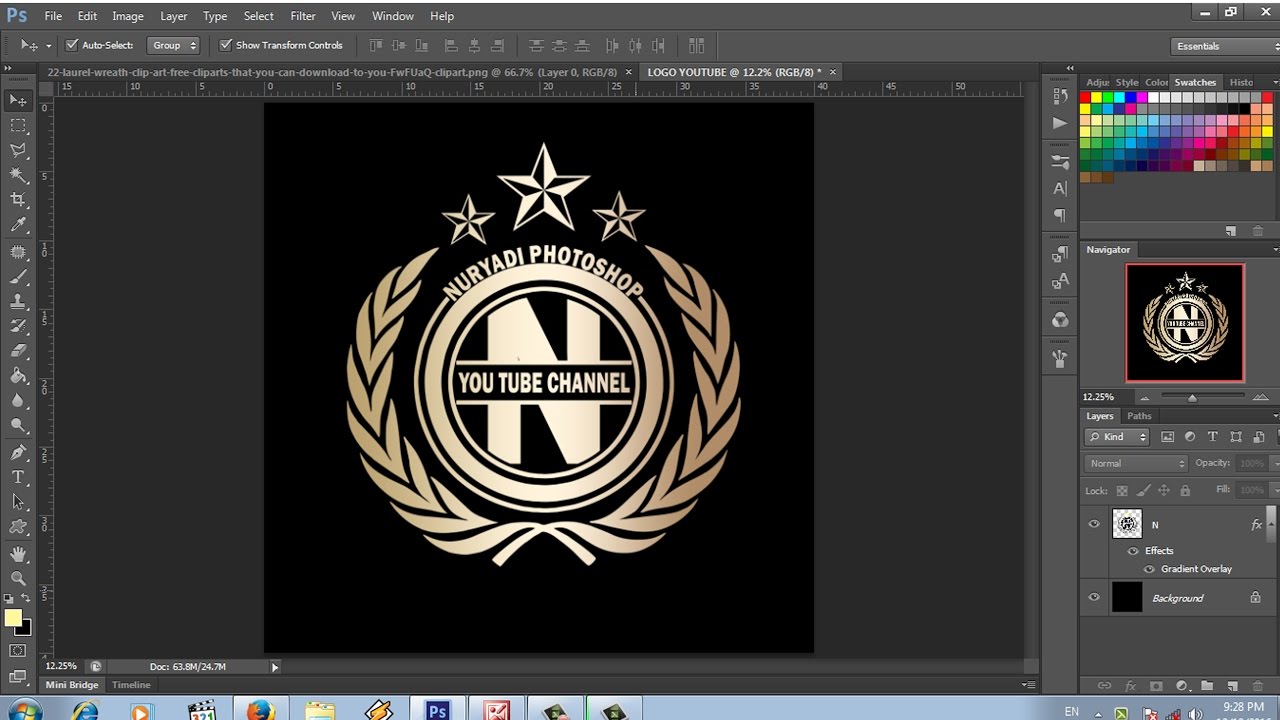Select the Horizontal Type tool
1280x720 pixels.
tap(18, 477)
